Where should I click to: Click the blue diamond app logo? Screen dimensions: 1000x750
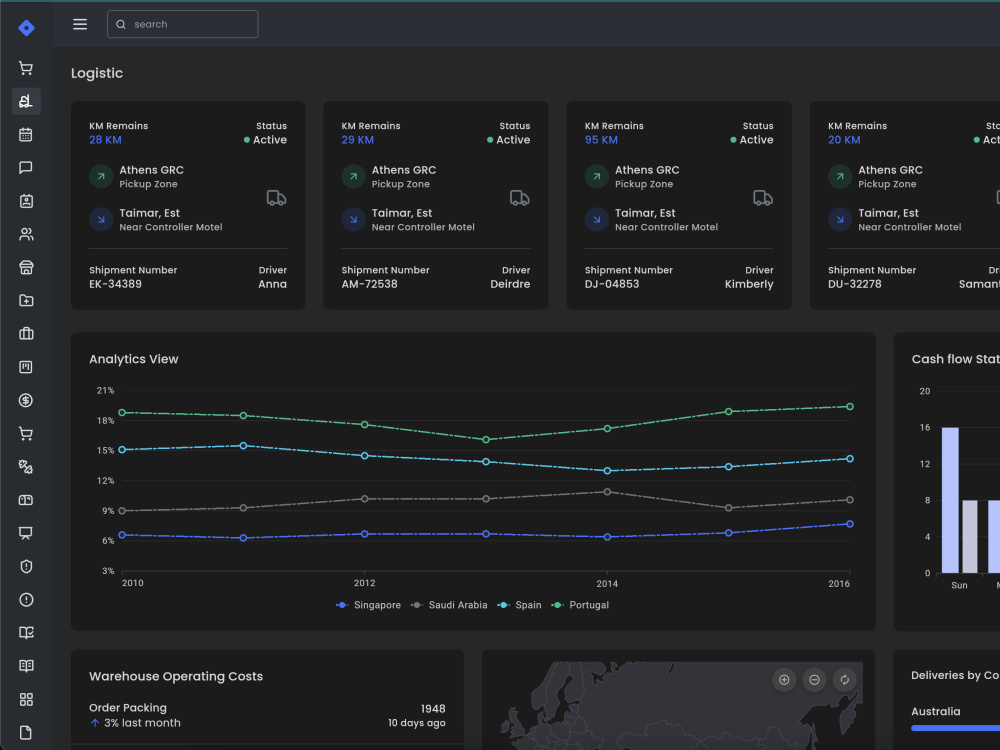(26, 27)
